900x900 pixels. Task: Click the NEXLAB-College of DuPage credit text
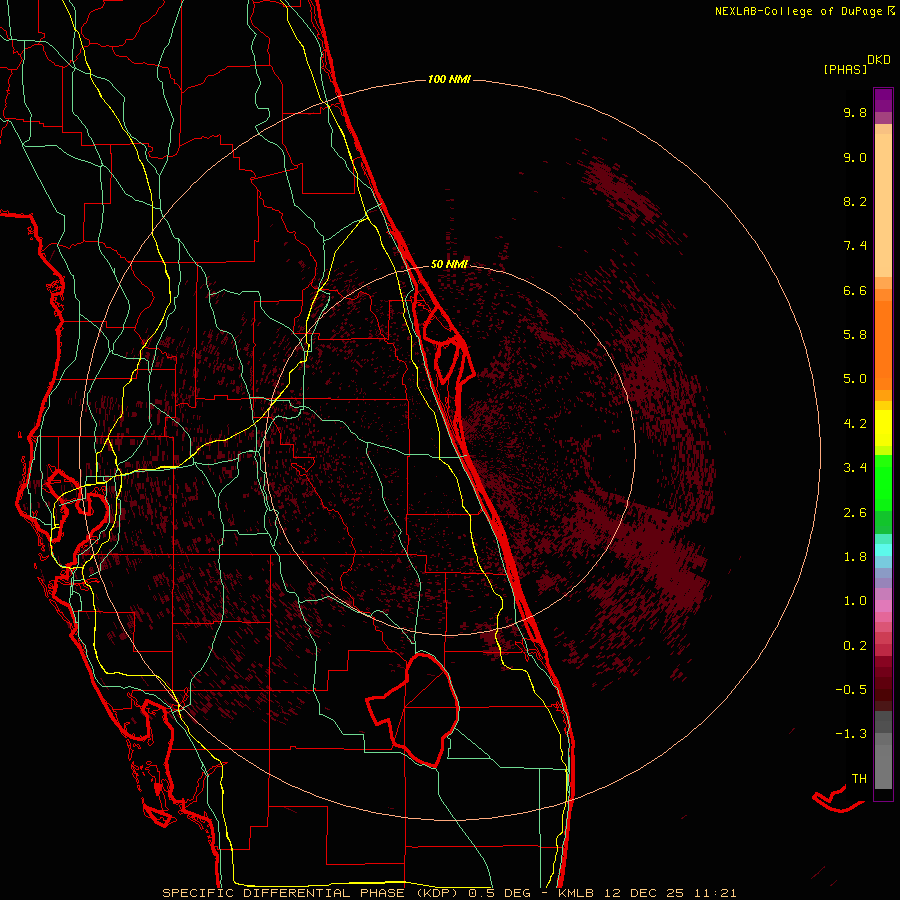[798, 11]
